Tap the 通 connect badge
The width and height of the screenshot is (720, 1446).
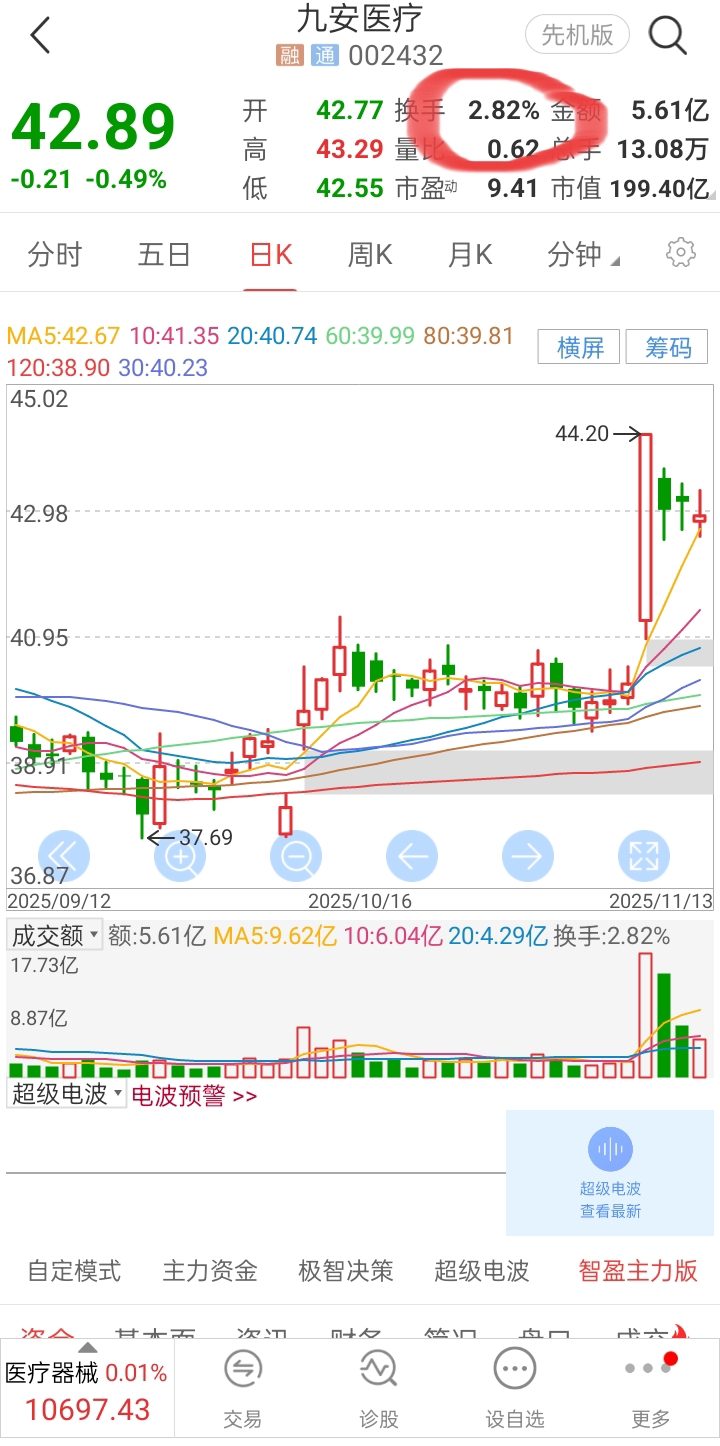click(325, 55)
